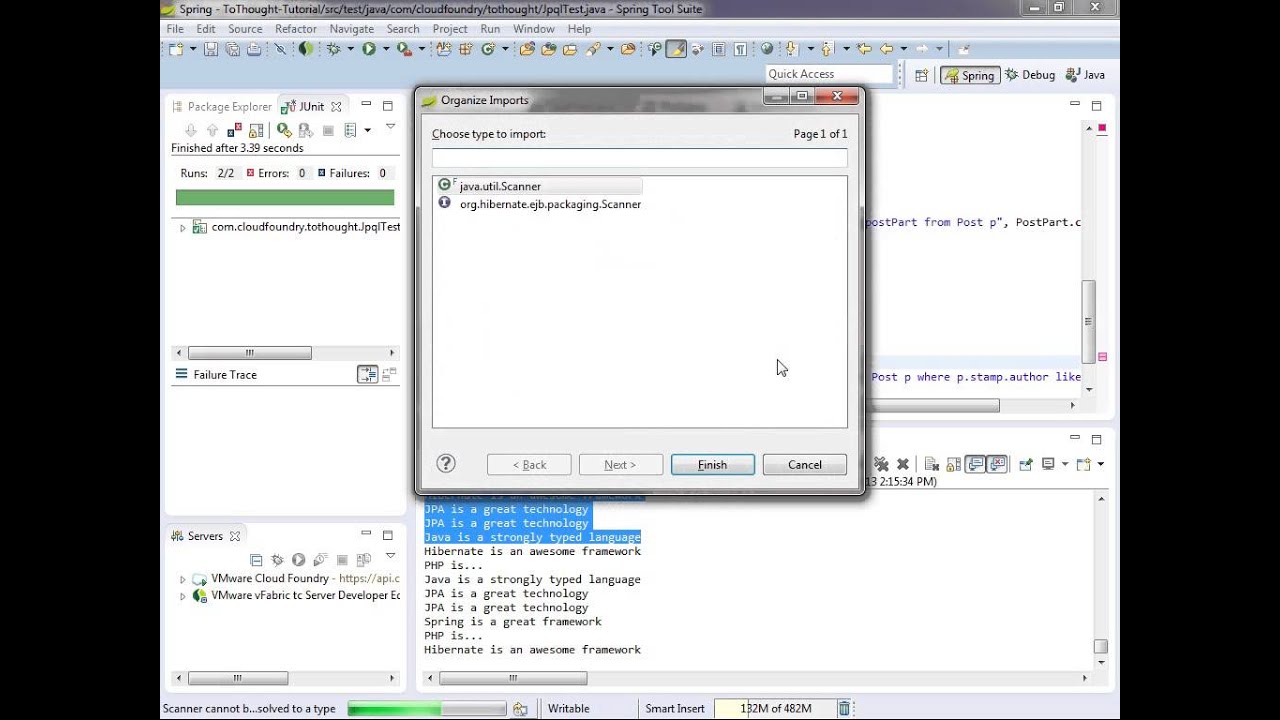The height and width of the screenshot is (720, 1280).
Task: Open the File menu
Action: [175, 29]
